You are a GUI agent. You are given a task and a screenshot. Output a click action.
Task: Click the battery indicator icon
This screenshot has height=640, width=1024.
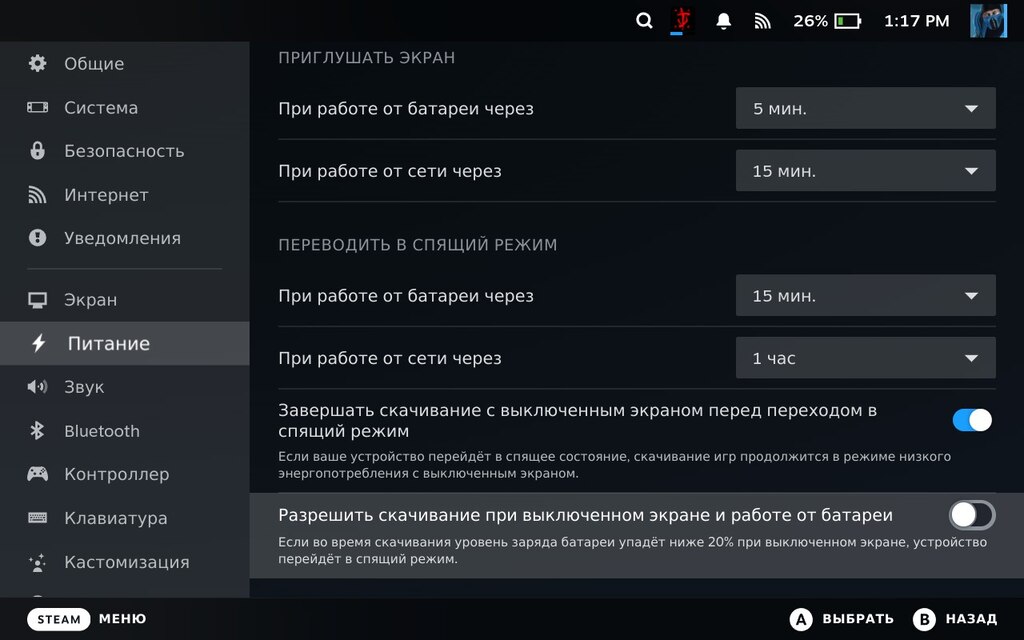click(847, 21)
